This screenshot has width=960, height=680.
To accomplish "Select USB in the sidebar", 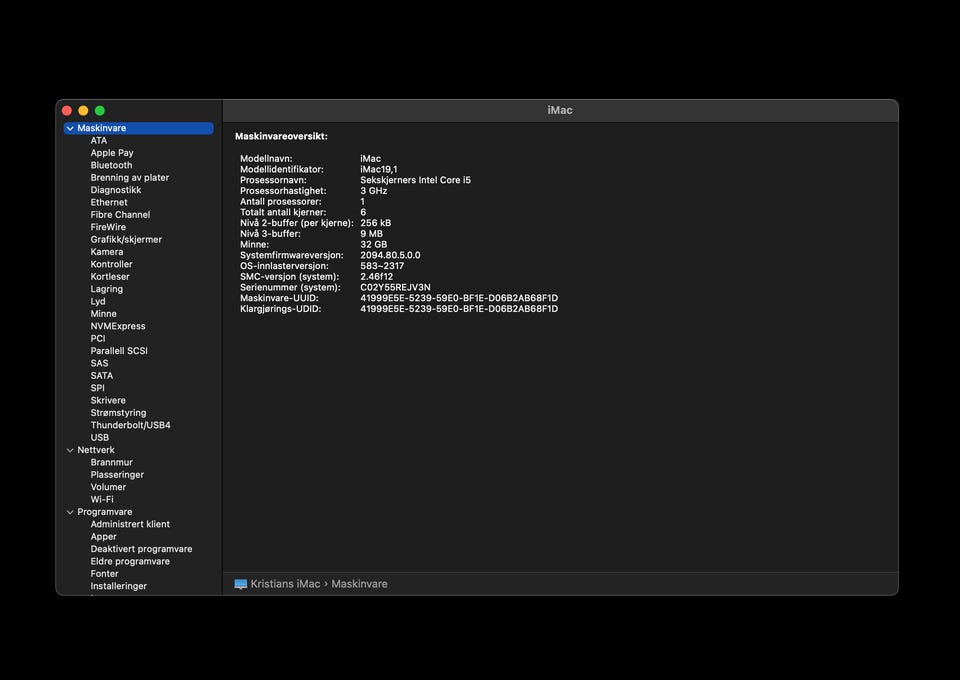I will pyautogui.click(x=100, y=438).
